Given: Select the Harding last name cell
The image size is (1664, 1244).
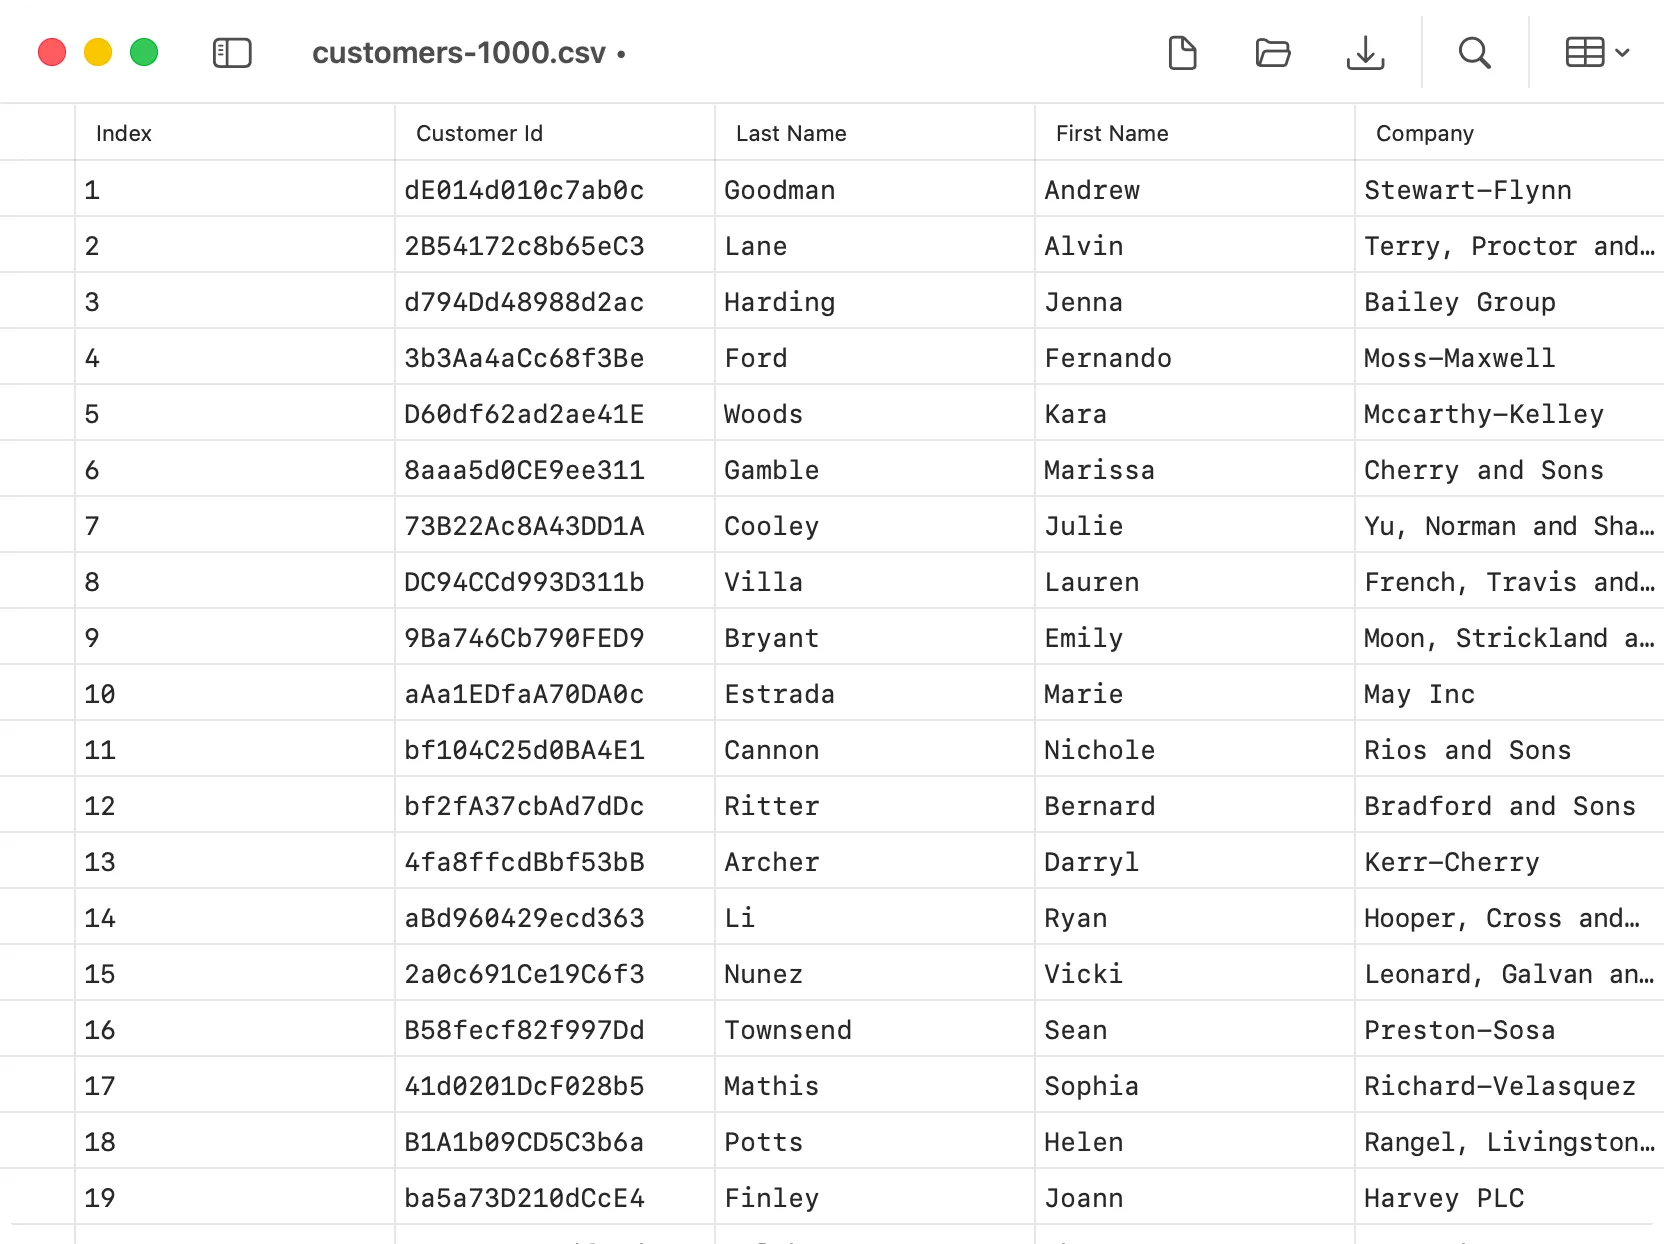Looking at the screenshot, I should tap(875, 301).
